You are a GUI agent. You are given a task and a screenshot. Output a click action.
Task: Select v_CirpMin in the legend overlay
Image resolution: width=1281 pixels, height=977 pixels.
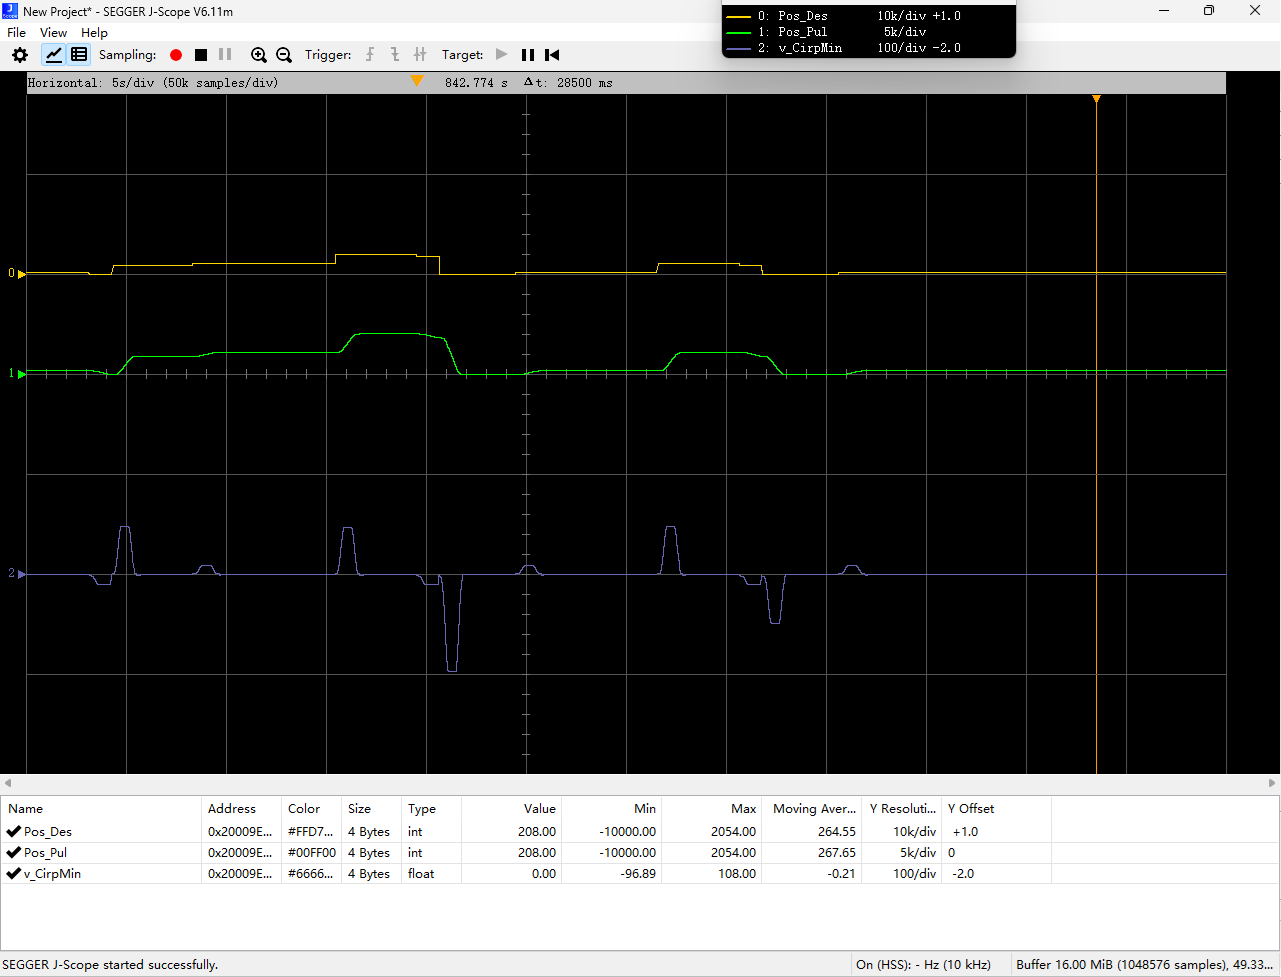coord(810,48)
